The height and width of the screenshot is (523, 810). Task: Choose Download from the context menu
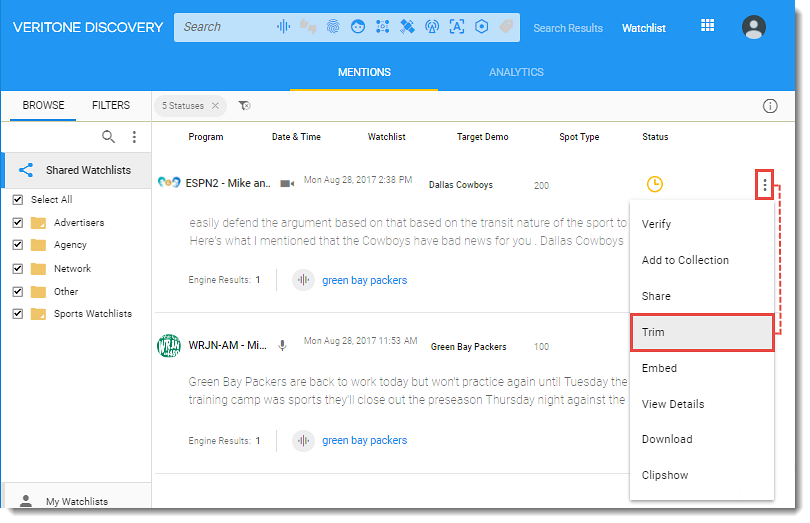pyautogui.click(x=702, y=439)
